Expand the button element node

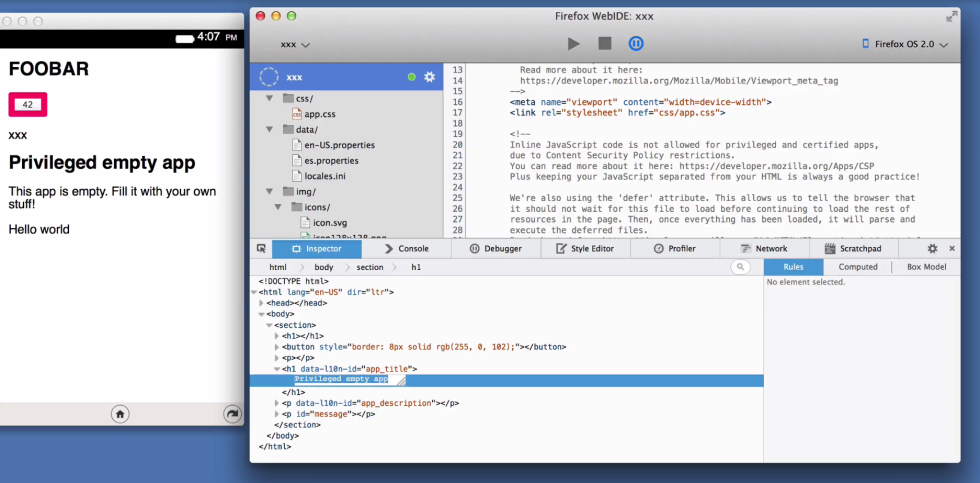pyautogui.click(x=277, y=347)
